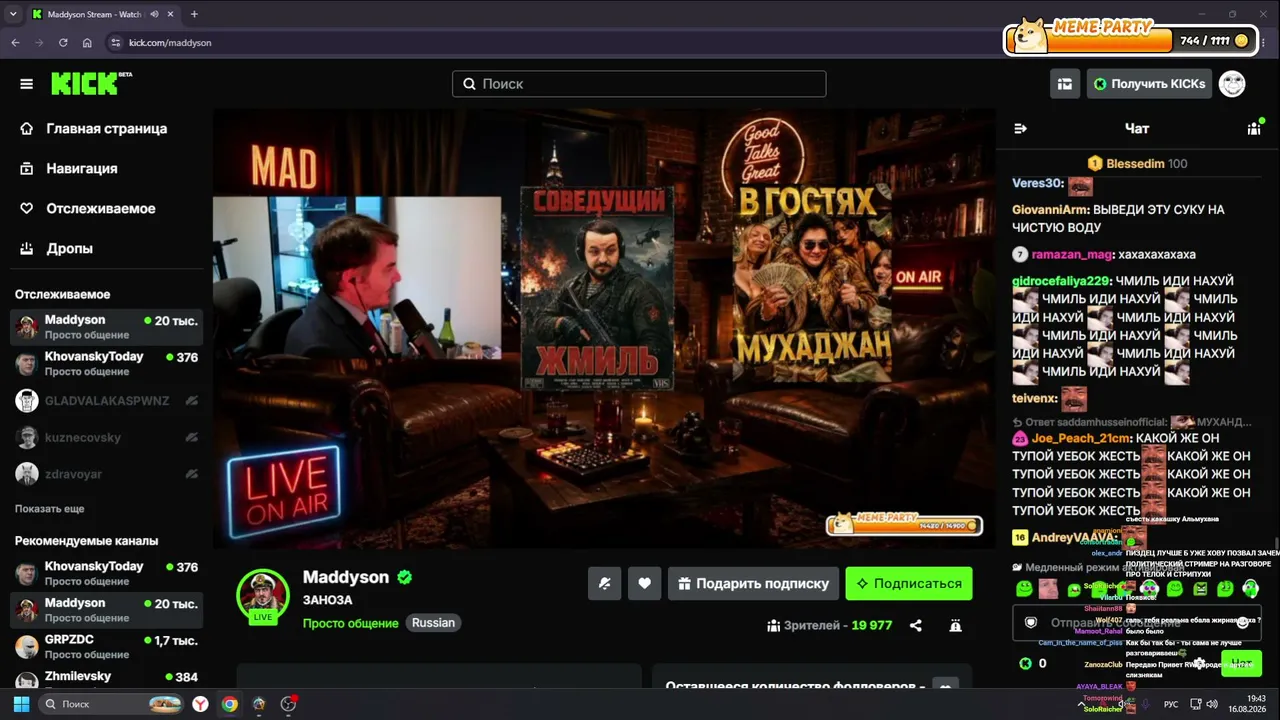Open offline channel zdravoyar
The height and width of the screenshot is (720, 1280).
click(x=107, y=474)
